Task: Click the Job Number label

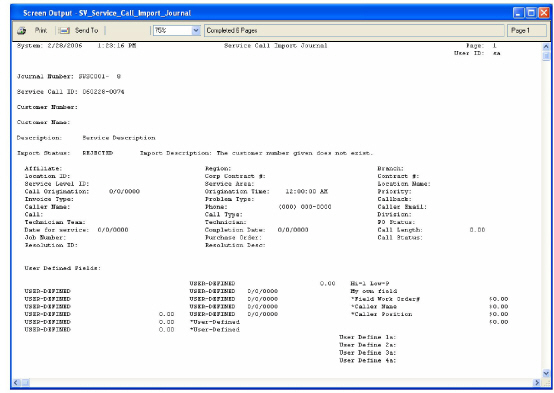Action: tap(45, 237)
